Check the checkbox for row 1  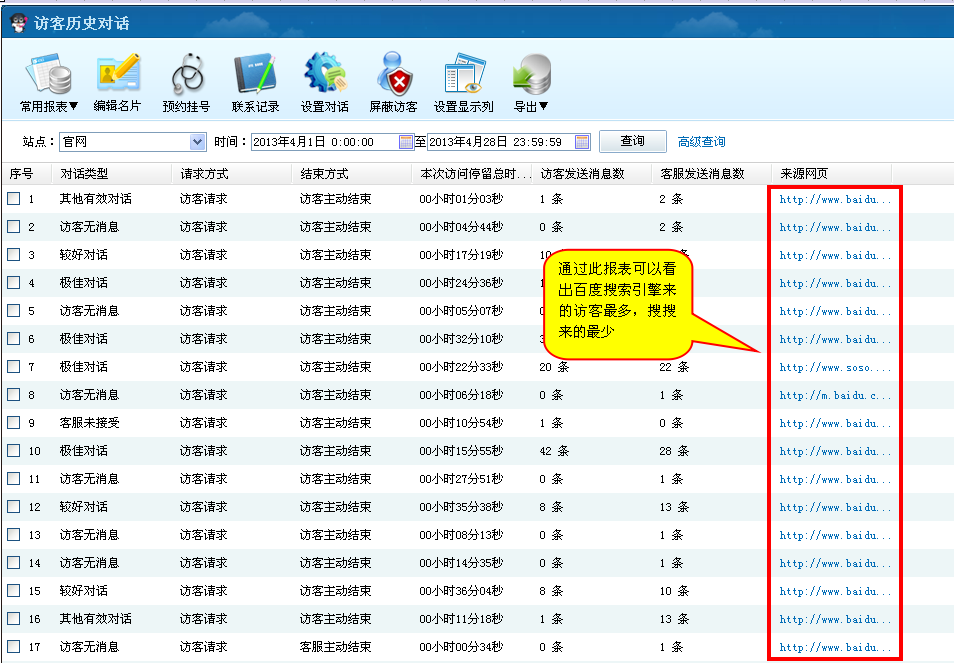click(x=14, y=199)
